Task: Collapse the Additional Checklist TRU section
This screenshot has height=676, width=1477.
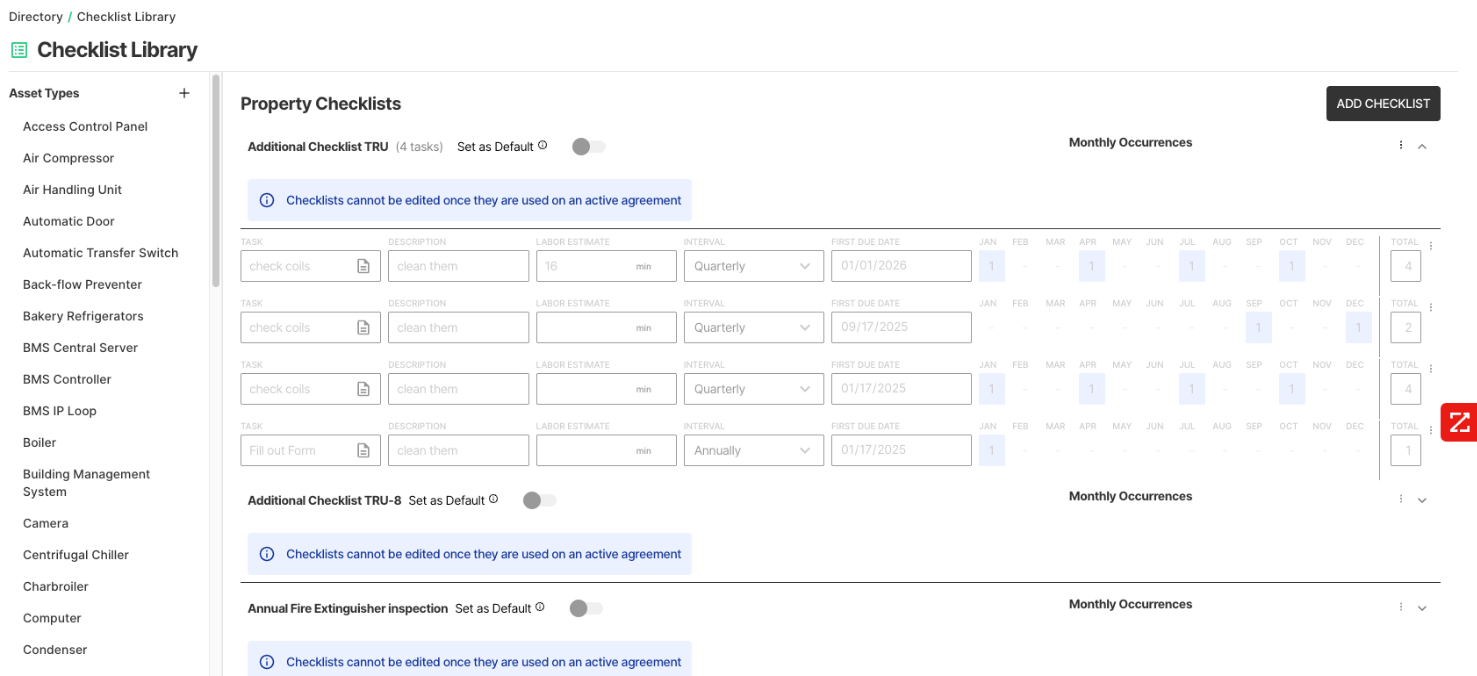Action: coord(1422,147)
